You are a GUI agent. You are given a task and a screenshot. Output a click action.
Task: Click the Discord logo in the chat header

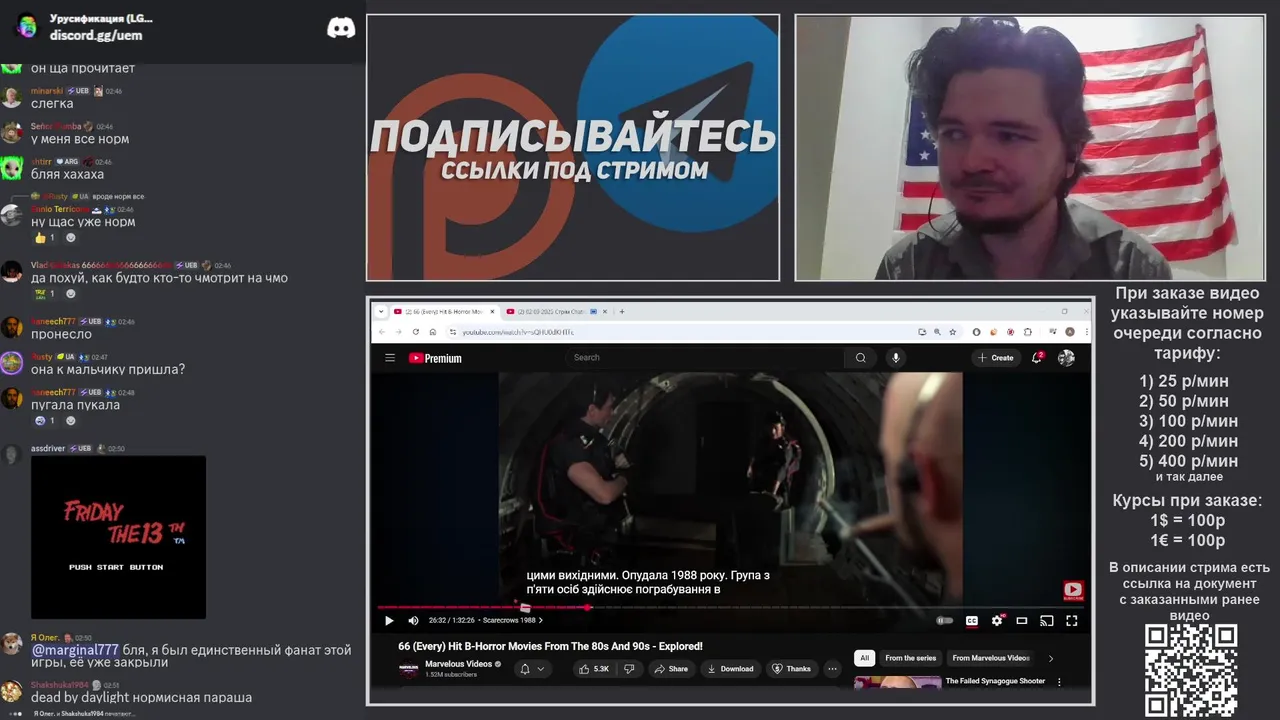[x=341, y=27]
